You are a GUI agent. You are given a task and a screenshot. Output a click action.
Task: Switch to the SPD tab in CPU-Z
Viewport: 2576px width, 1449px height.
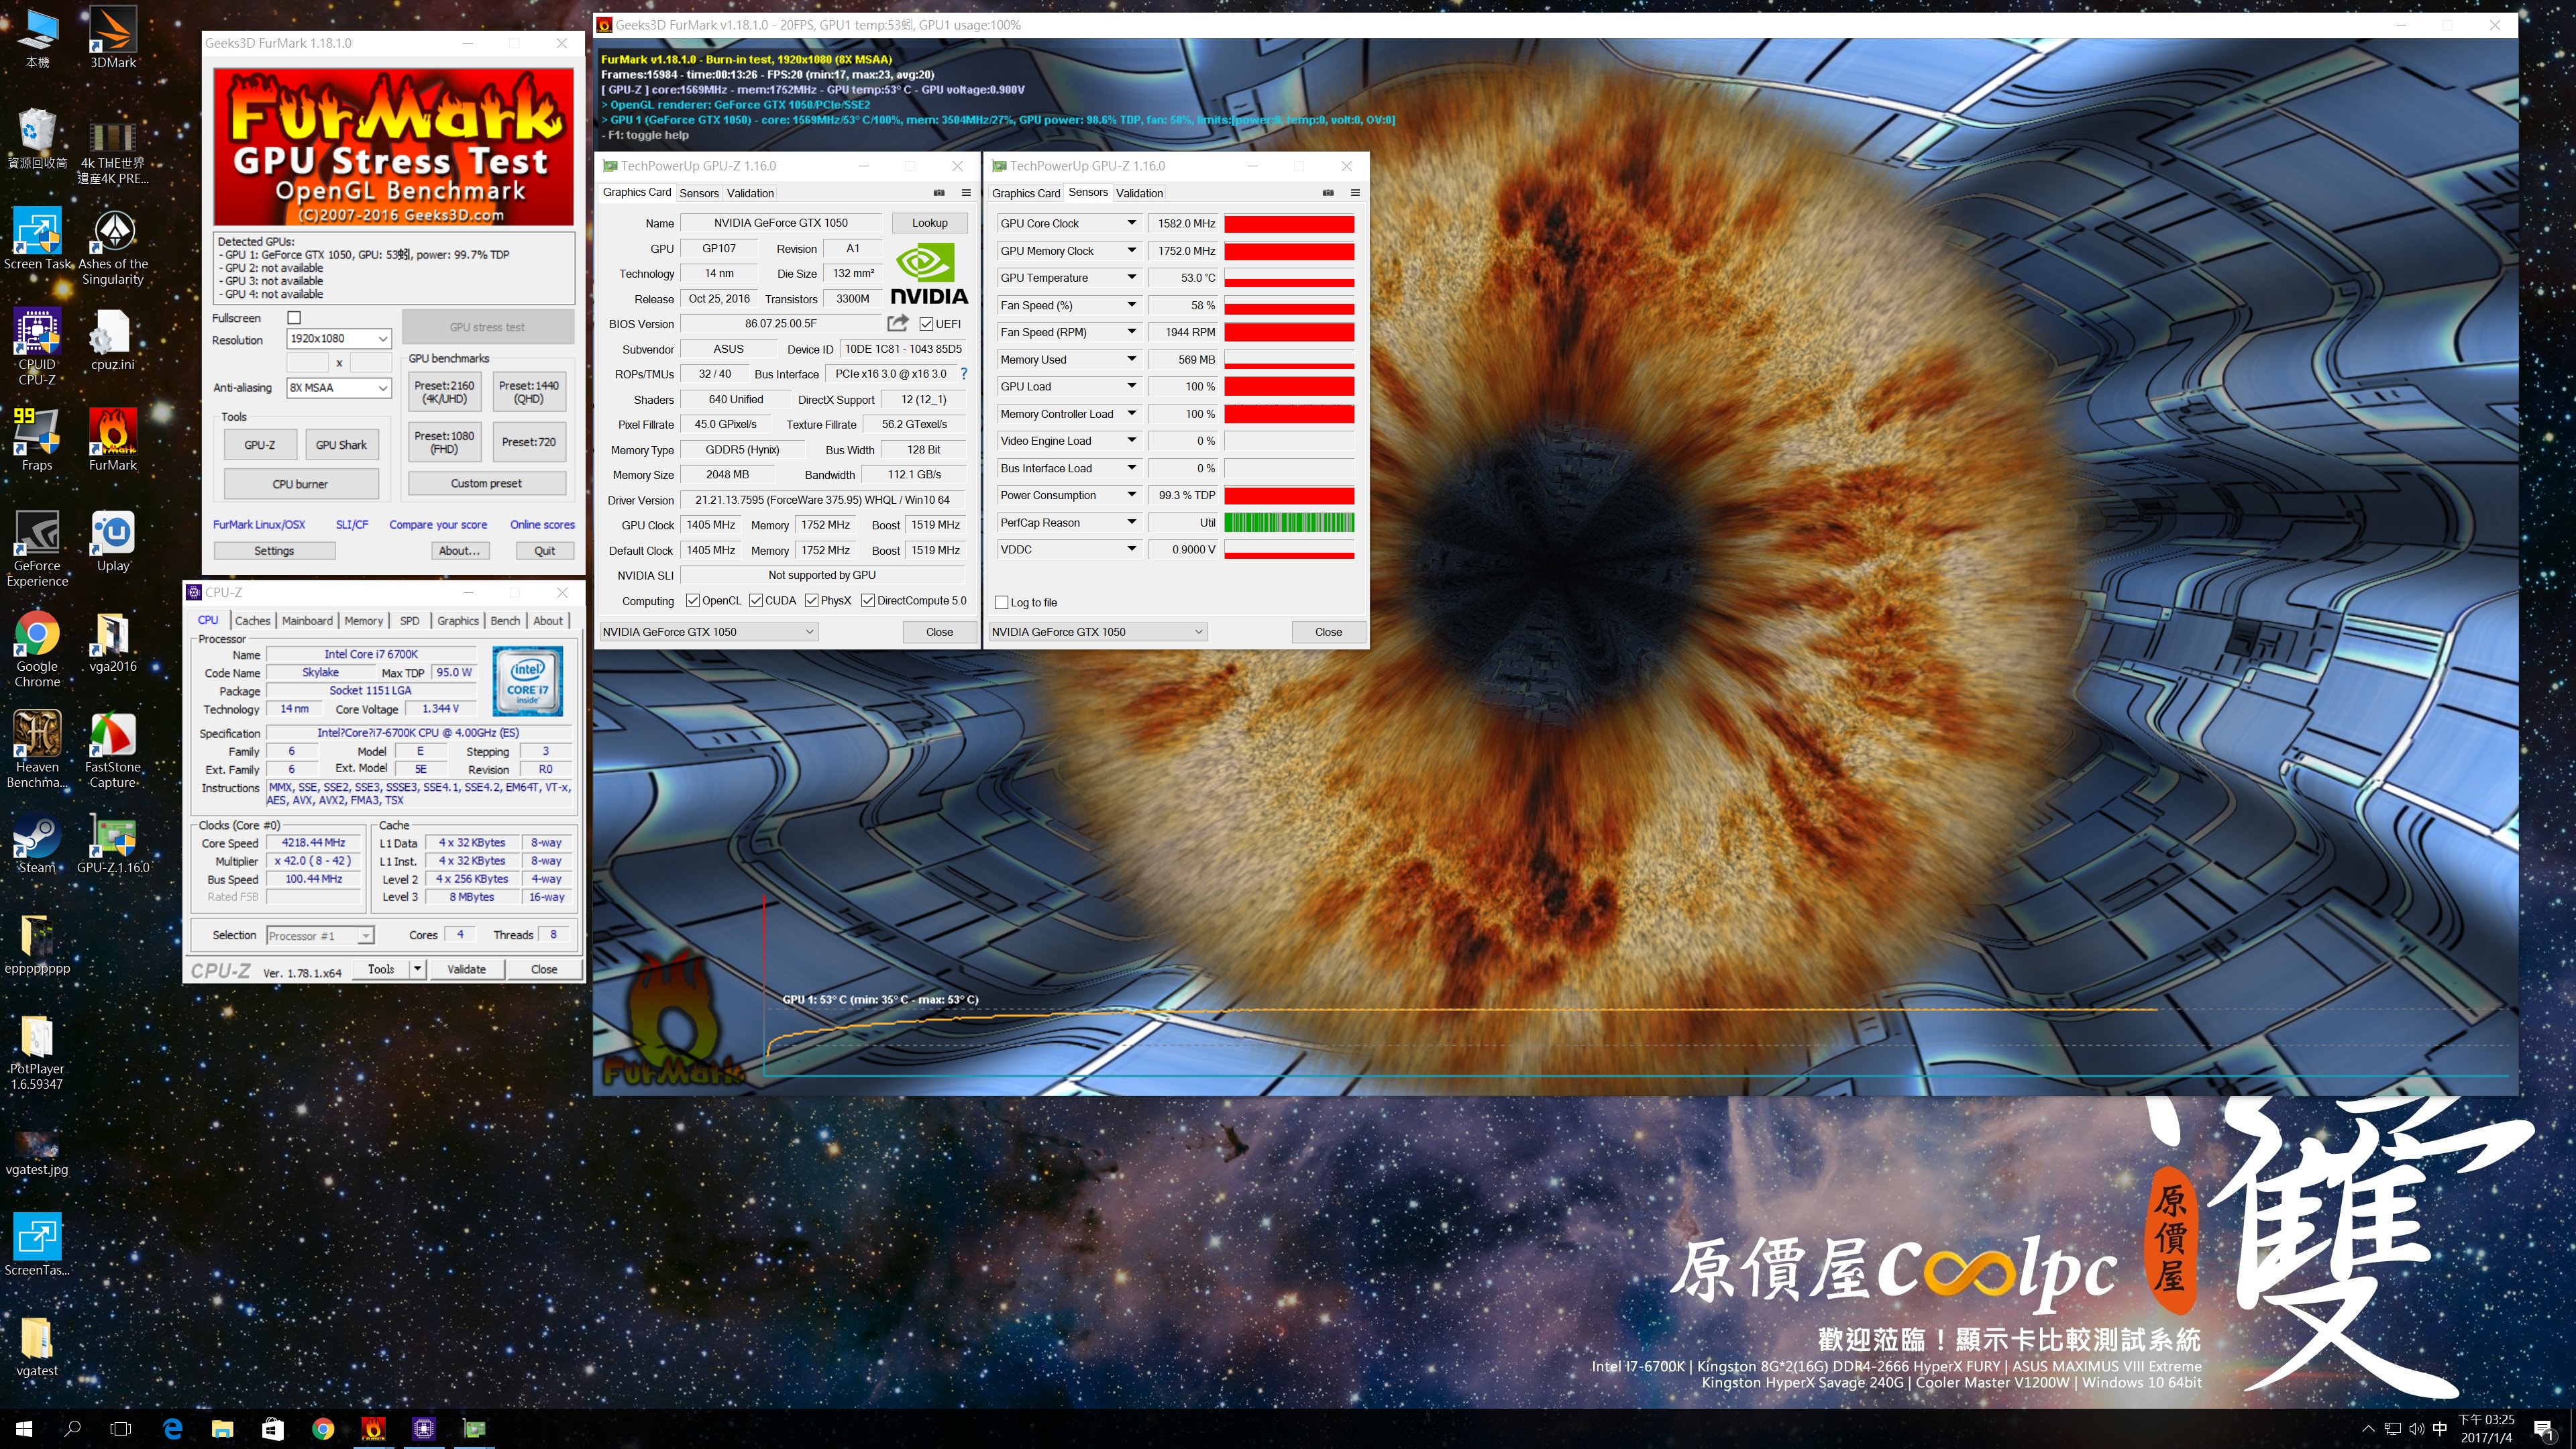coord(410,621)
